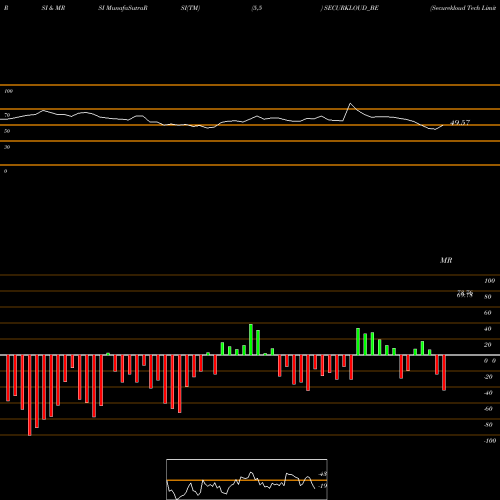The width and height of the screenshot is (500, 500).
Task: Click the SI(TM) header text
Action: pos(190,8)
